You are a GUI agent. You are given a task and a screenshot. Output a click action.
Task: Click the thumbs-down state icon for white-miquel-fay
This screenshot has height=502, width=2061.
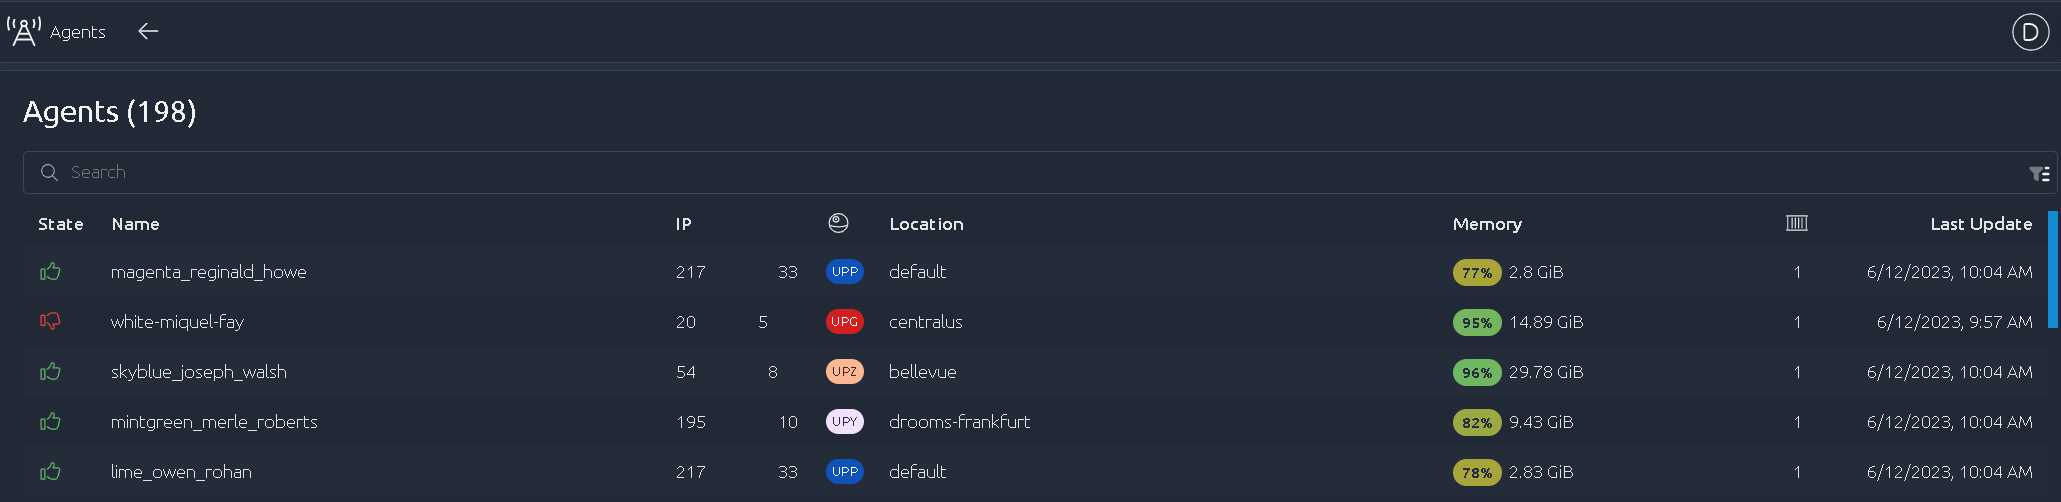[50, 321]
